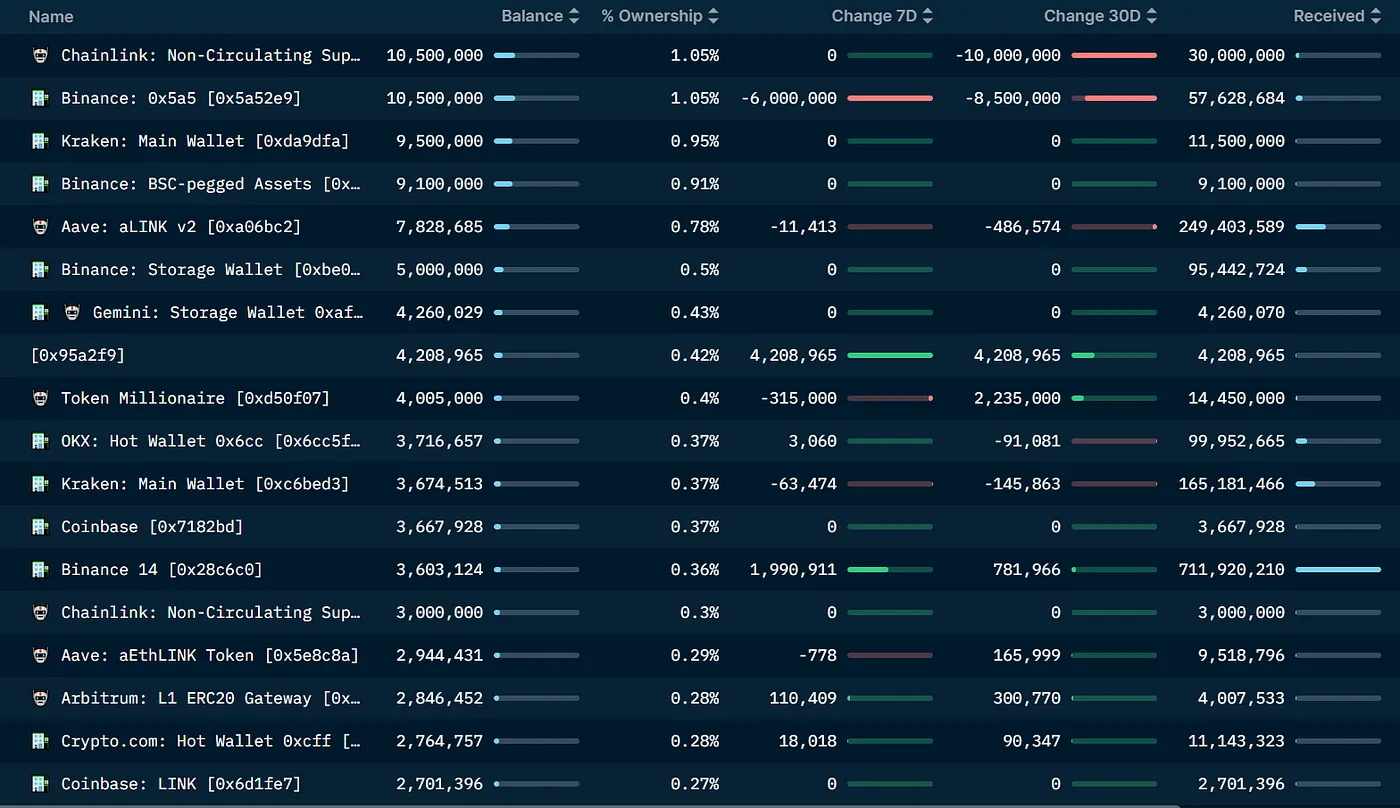Click the building icon beside Crypto.com: Hot Wallet
1400x808 pixels.
coord(40,741)
